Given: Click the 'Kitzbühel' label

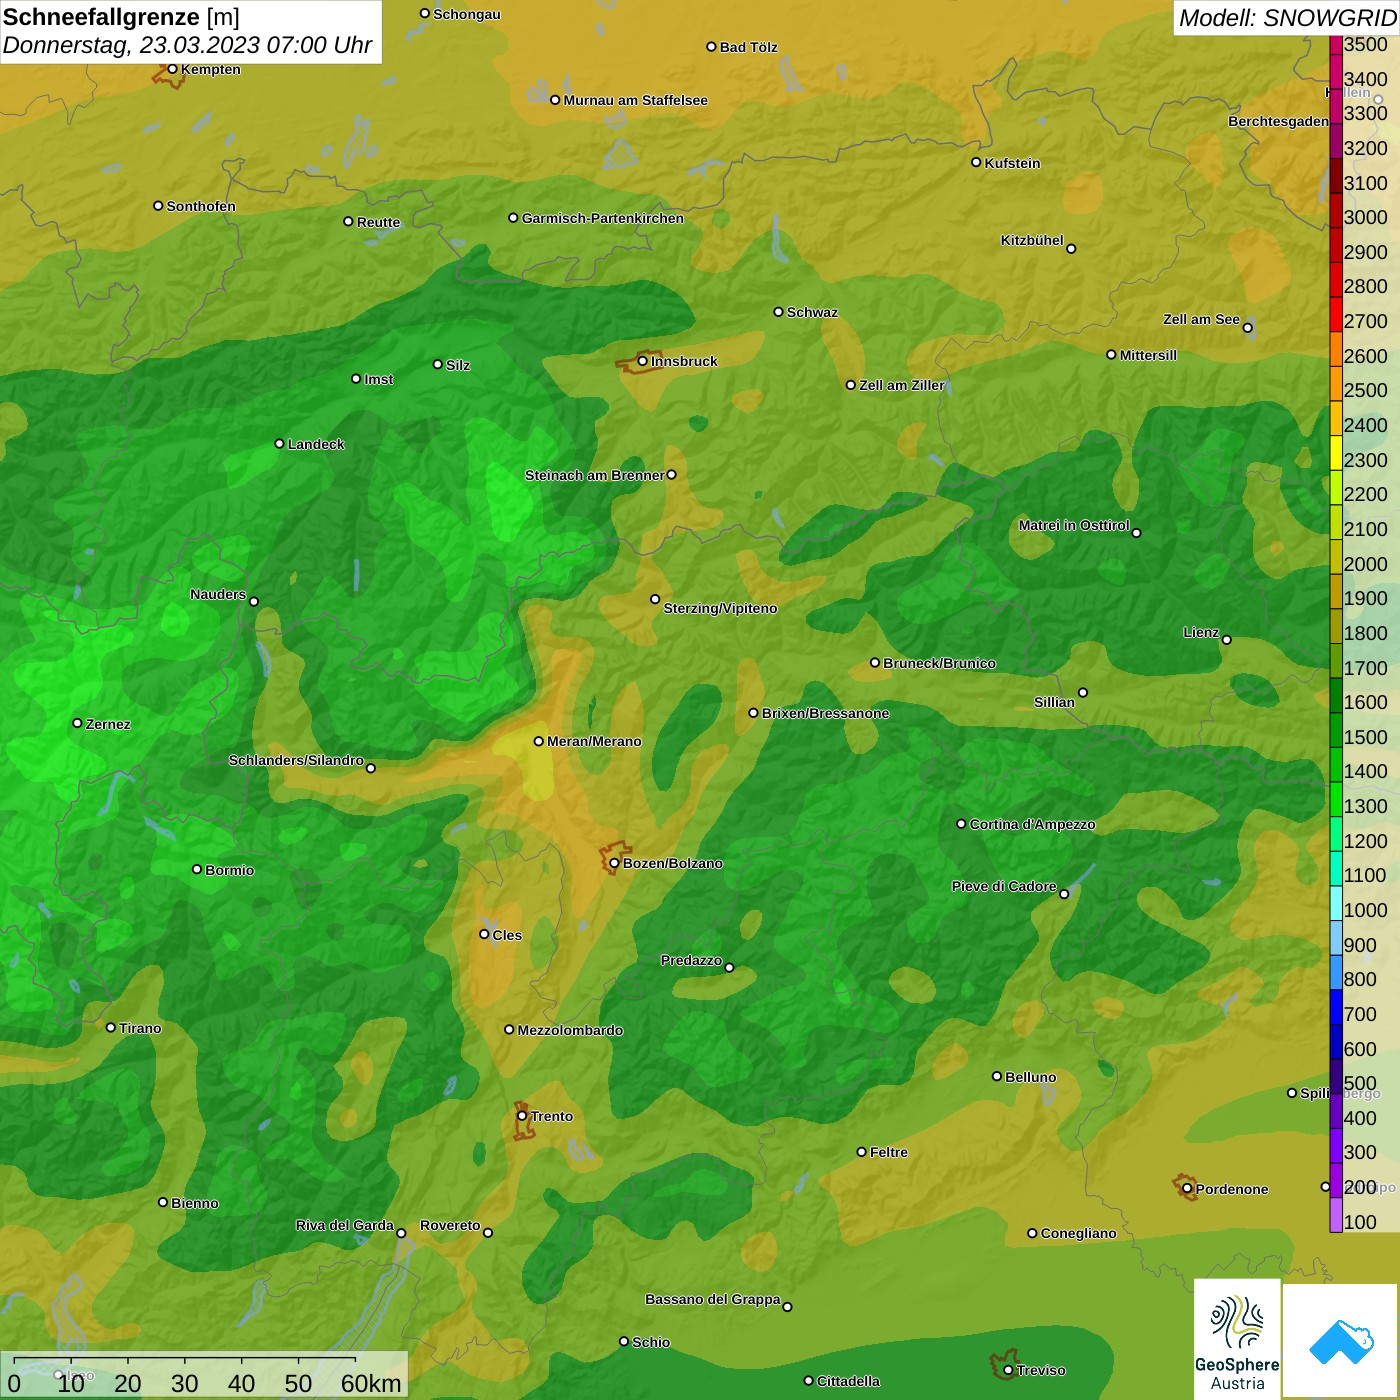Looking at the screenshot, I should click(1032, 240).
